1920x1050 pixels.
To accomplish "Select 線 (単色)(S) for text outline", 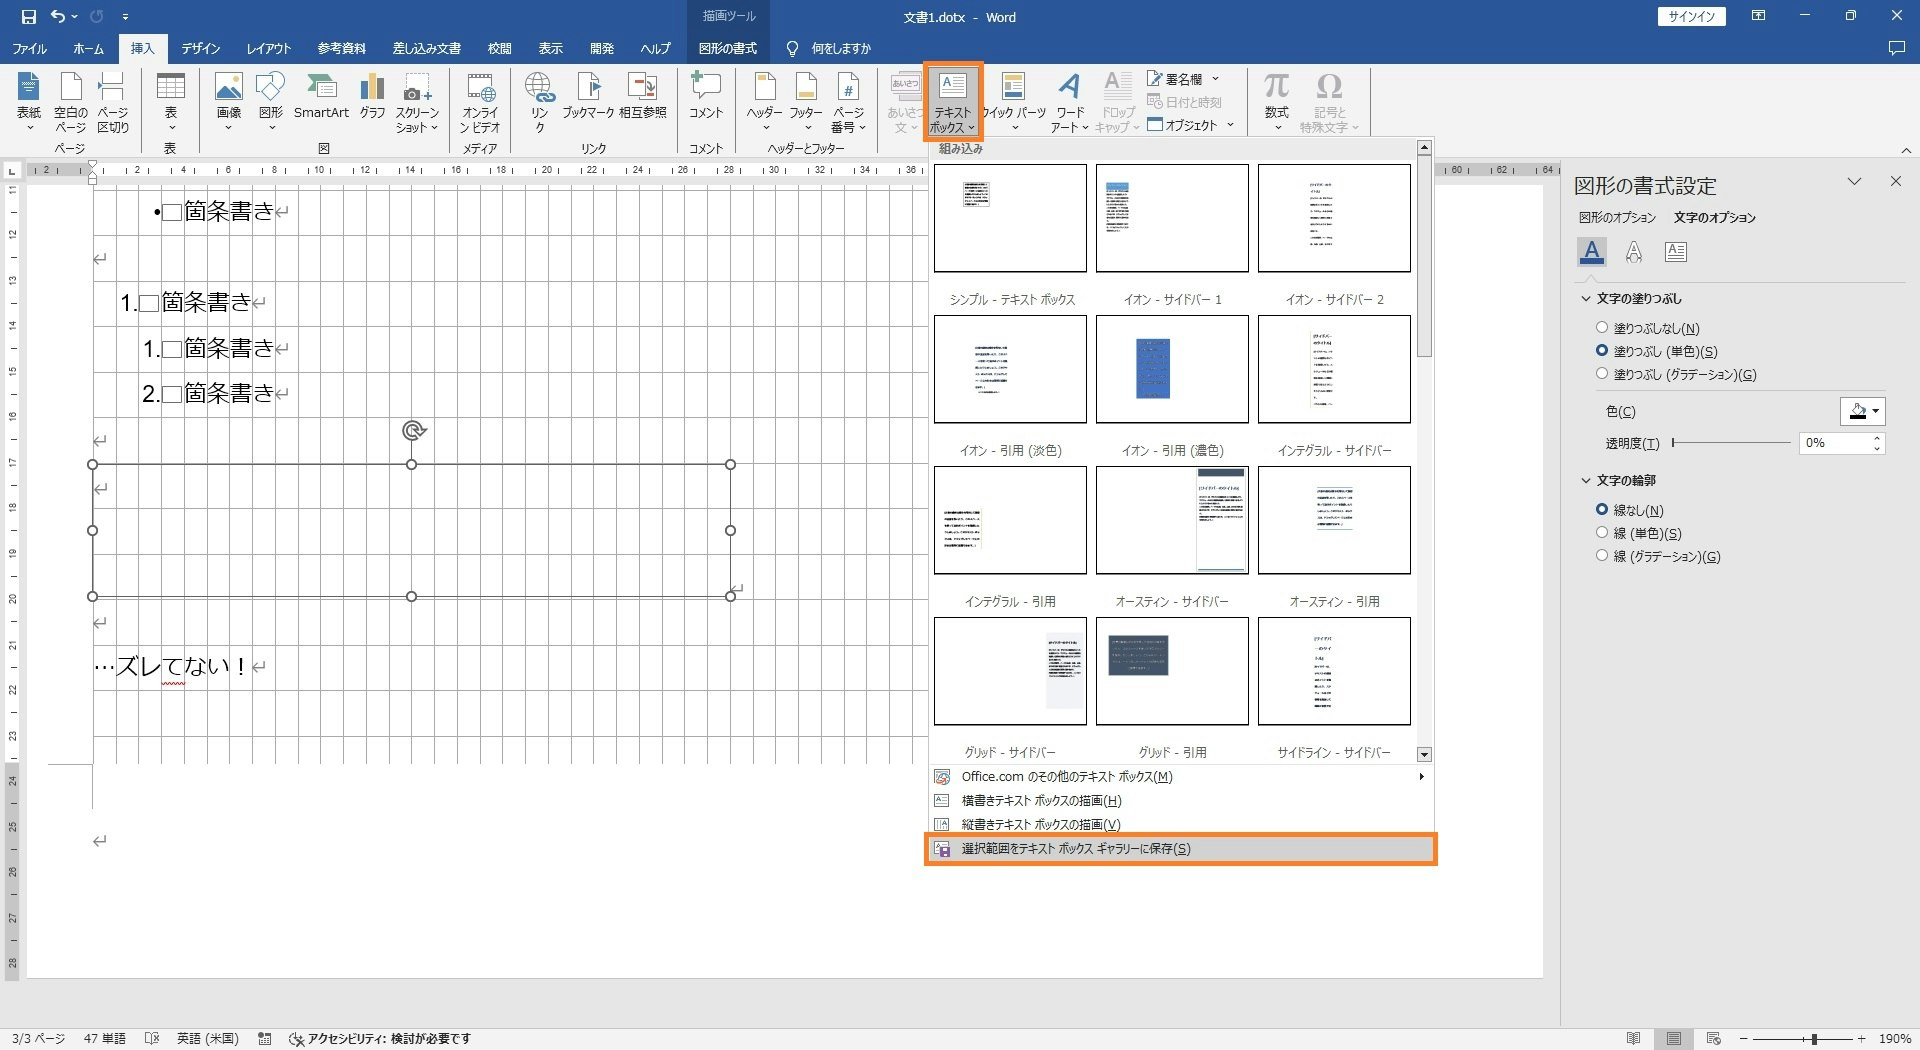I will pyautogui.click(x=1638, y=533).
